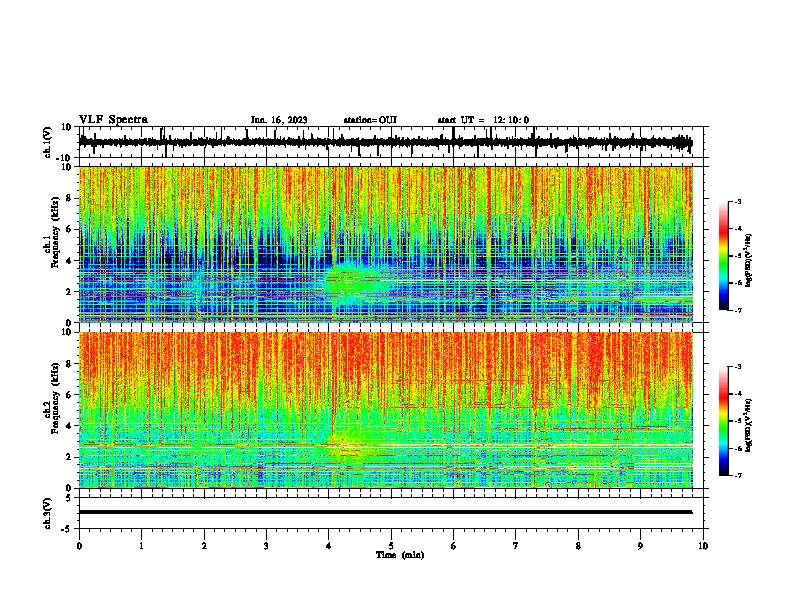
Task: Click the "ch.3(V)" axis label
Action: [x=48, y=513]
